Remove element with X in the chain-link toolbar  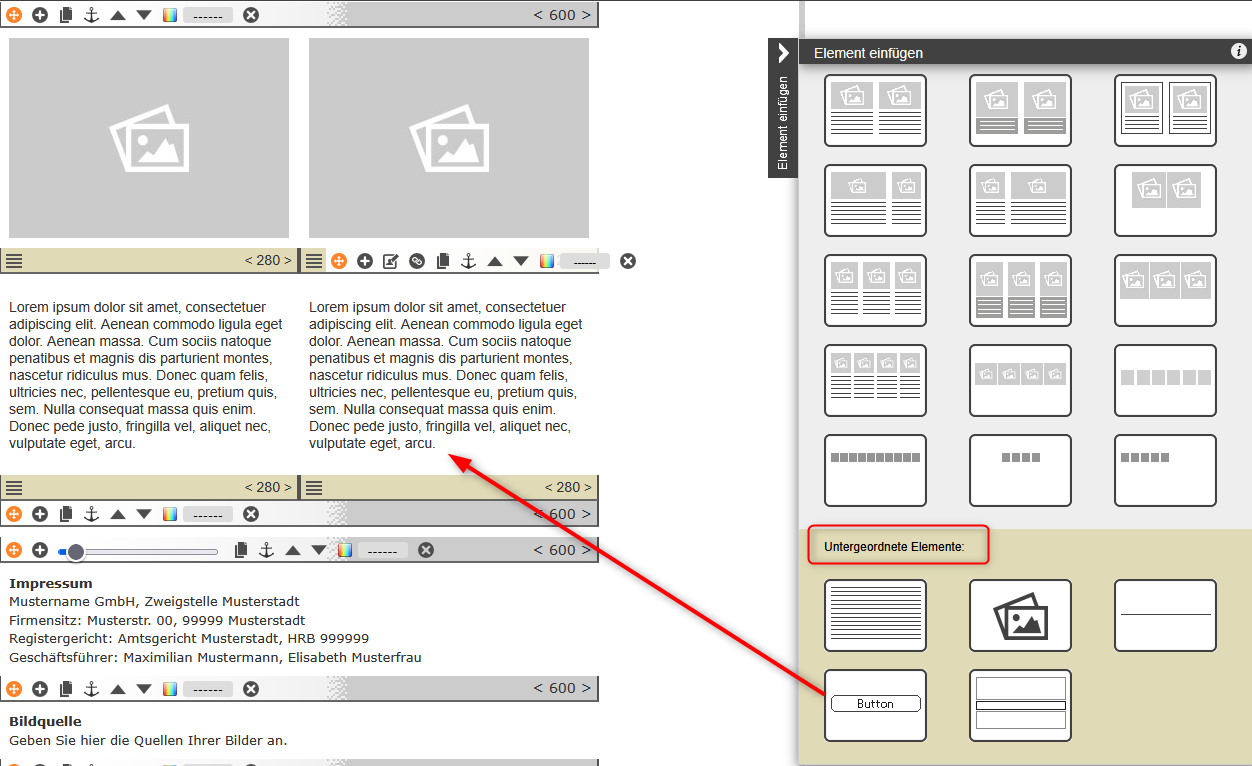[x=628, y=261]
